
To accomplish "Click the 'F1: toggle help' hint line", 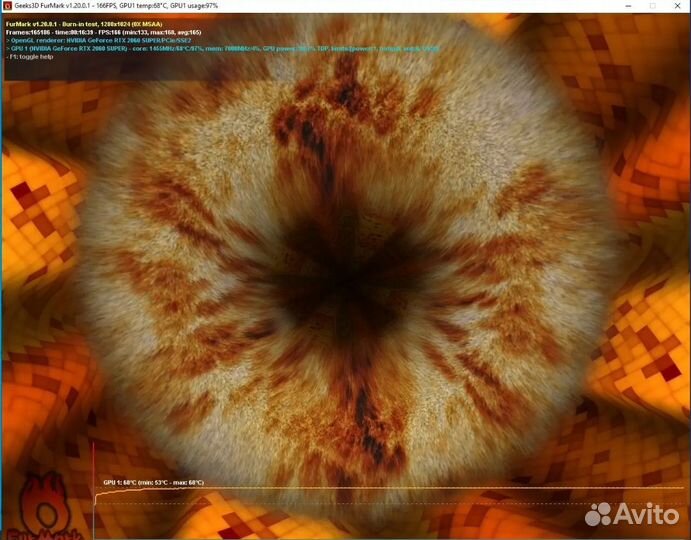I will click(30, 56).
